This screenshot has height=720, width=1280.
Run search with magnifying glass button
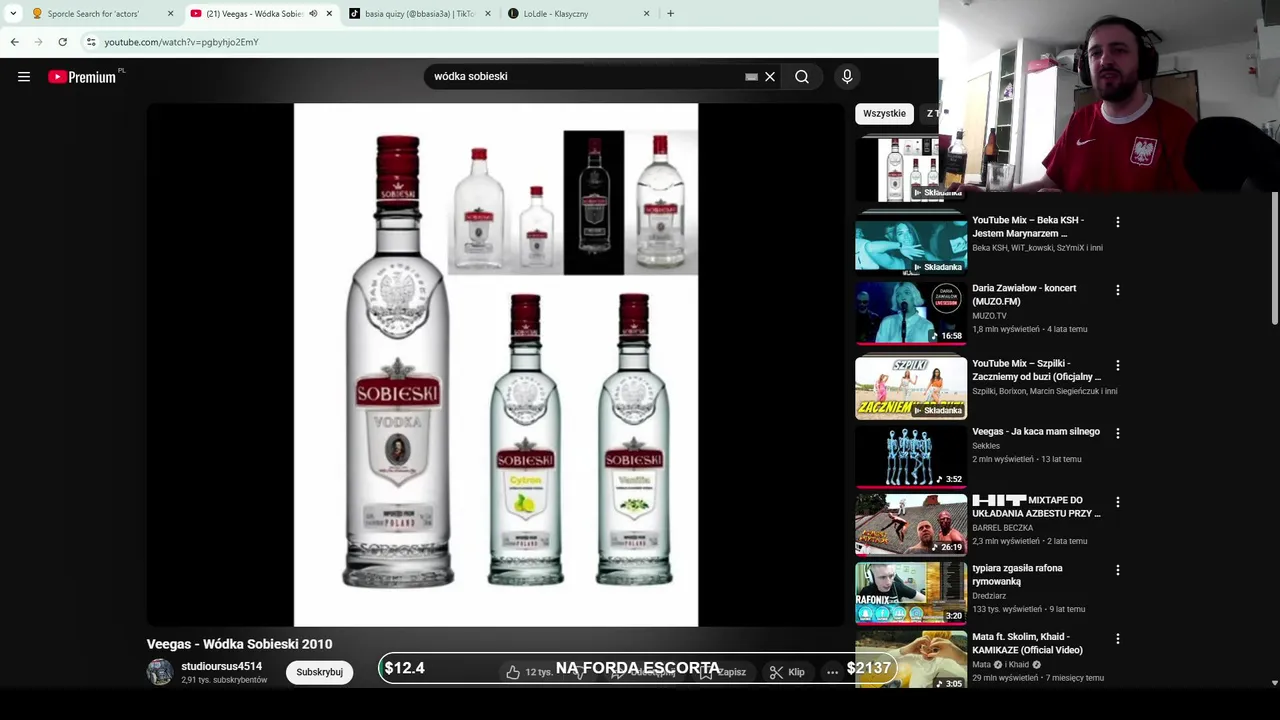802,77
